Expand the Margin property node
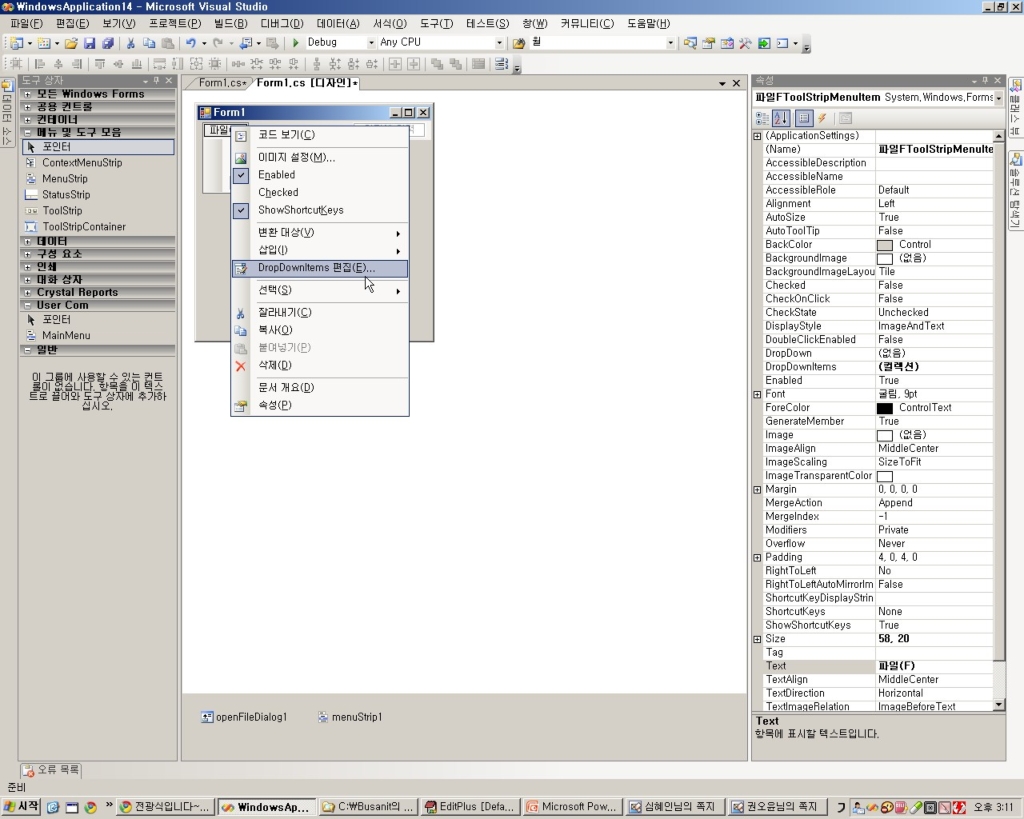This screenshot has width=1024, height=819. click(758, 490)
